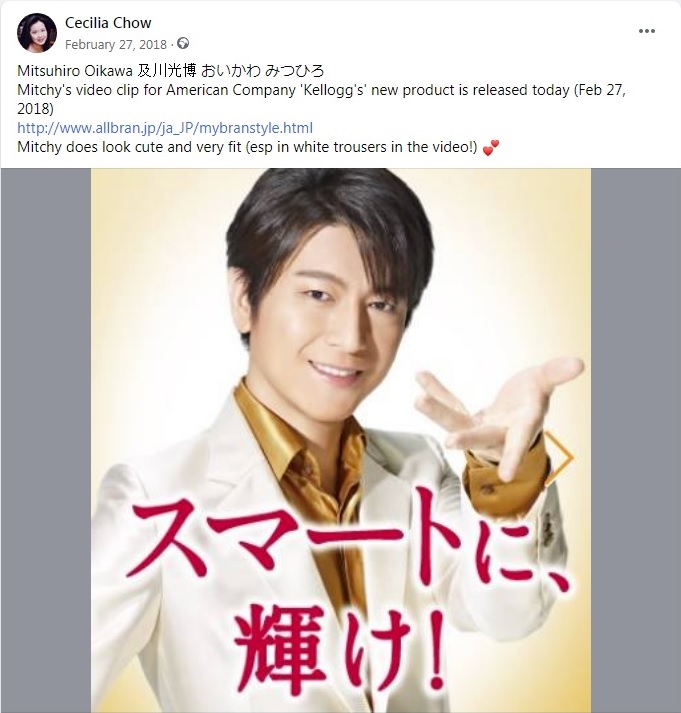Select the "Mitsuhiro Oikawa" romanized name text
Viewport: 681px width, 713px height.
(x=75, y=71)
